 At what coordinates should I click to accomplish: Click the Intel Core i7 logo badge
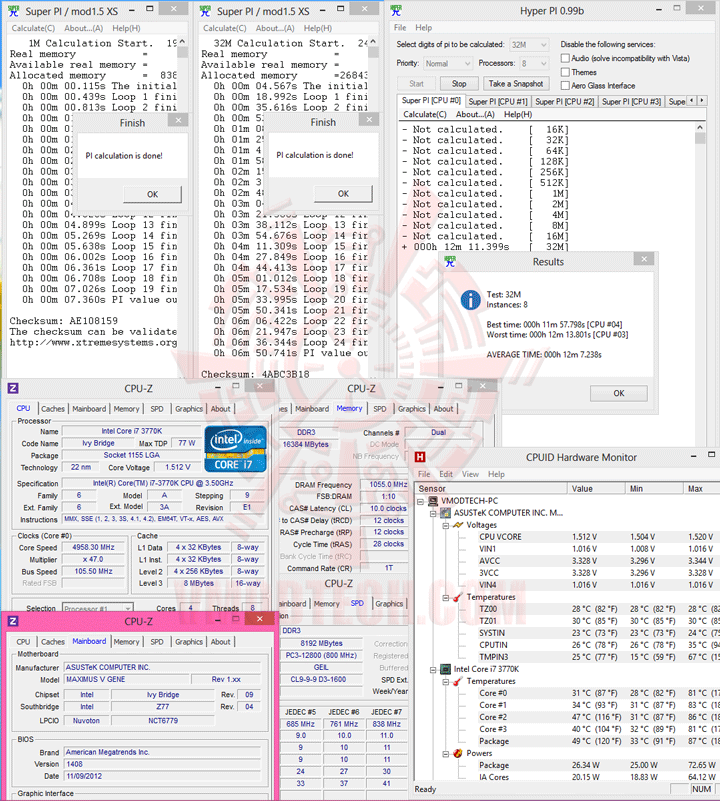point(236,449)
